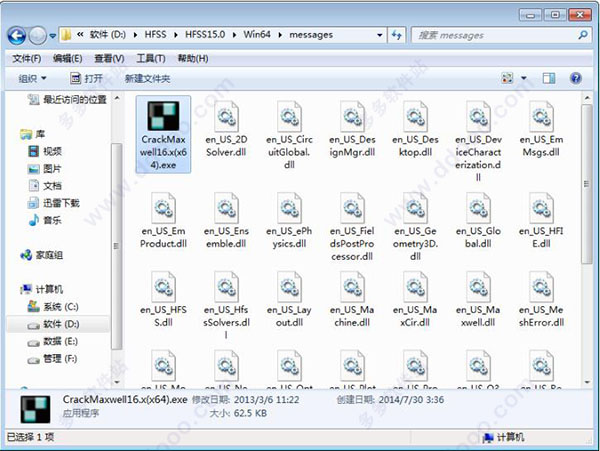Select 文档 library in sidebar
The image size is (600, 451).
(x=44, y=186)
